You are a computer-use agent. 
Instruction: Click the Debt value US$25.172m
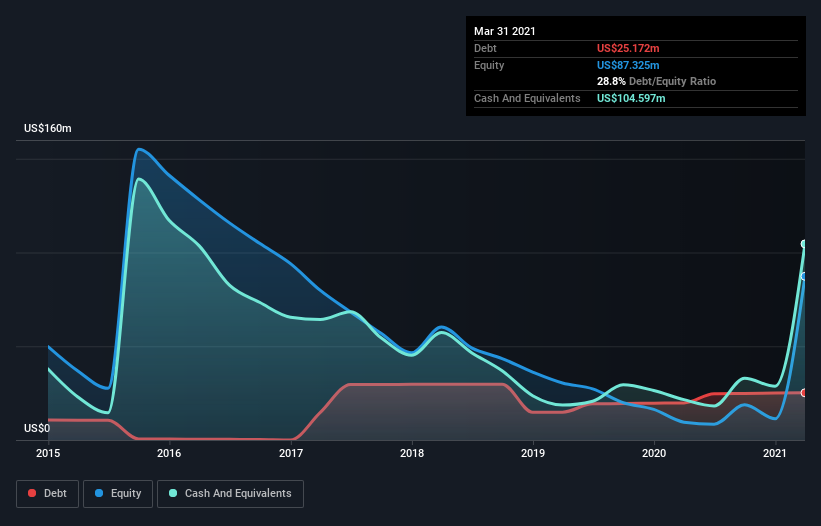click(628, 48)
